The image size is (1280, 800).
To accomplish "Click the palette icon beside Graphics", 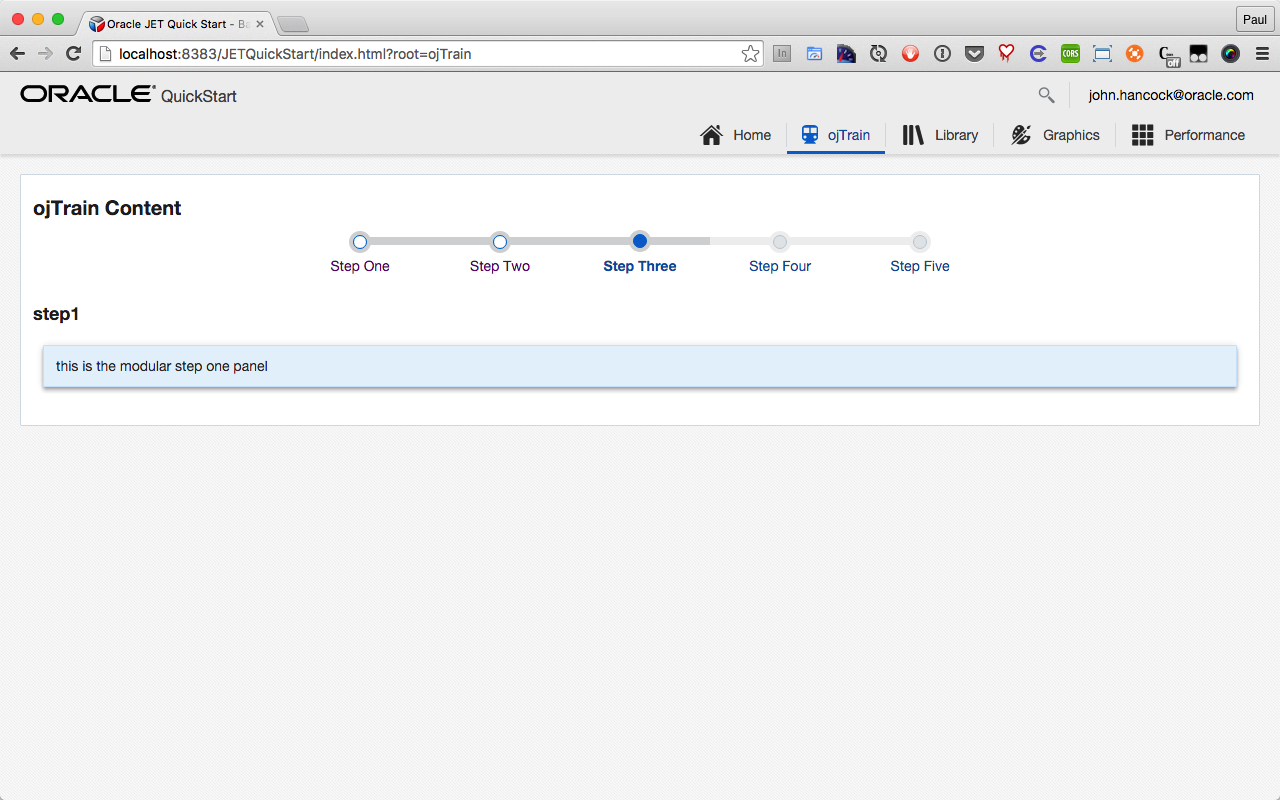I will pyautogui.click(x=1021, y=135).
